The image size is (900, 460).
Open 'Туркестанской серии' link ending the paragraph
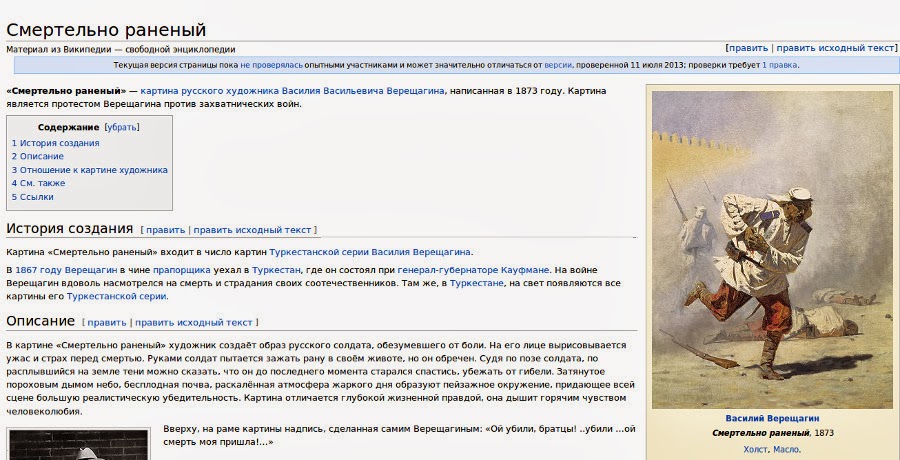point(117,297)
